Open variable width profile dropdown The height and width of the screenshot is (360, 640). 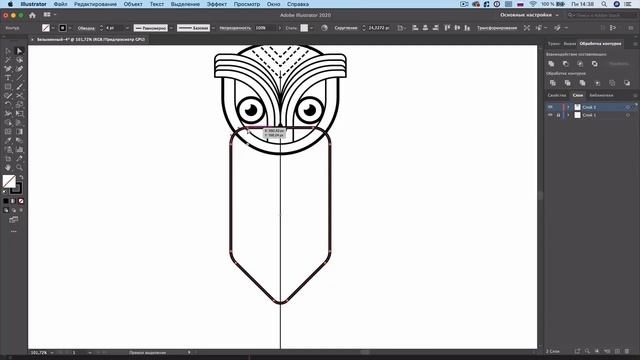tap(171, 28)
